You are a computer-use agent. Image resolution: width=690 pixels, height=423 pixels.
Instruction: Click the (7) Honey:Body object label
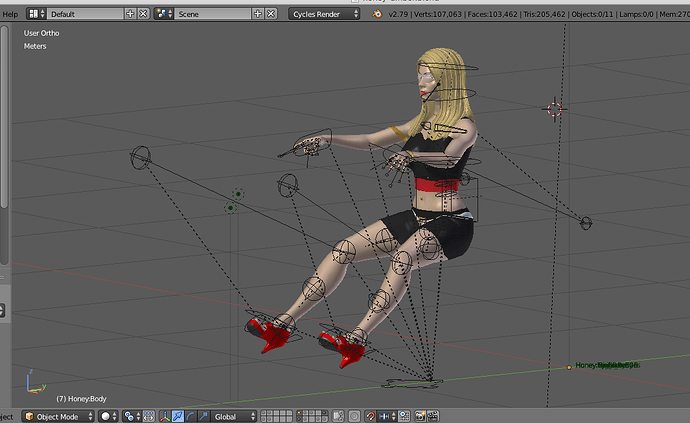coord(81,399)
